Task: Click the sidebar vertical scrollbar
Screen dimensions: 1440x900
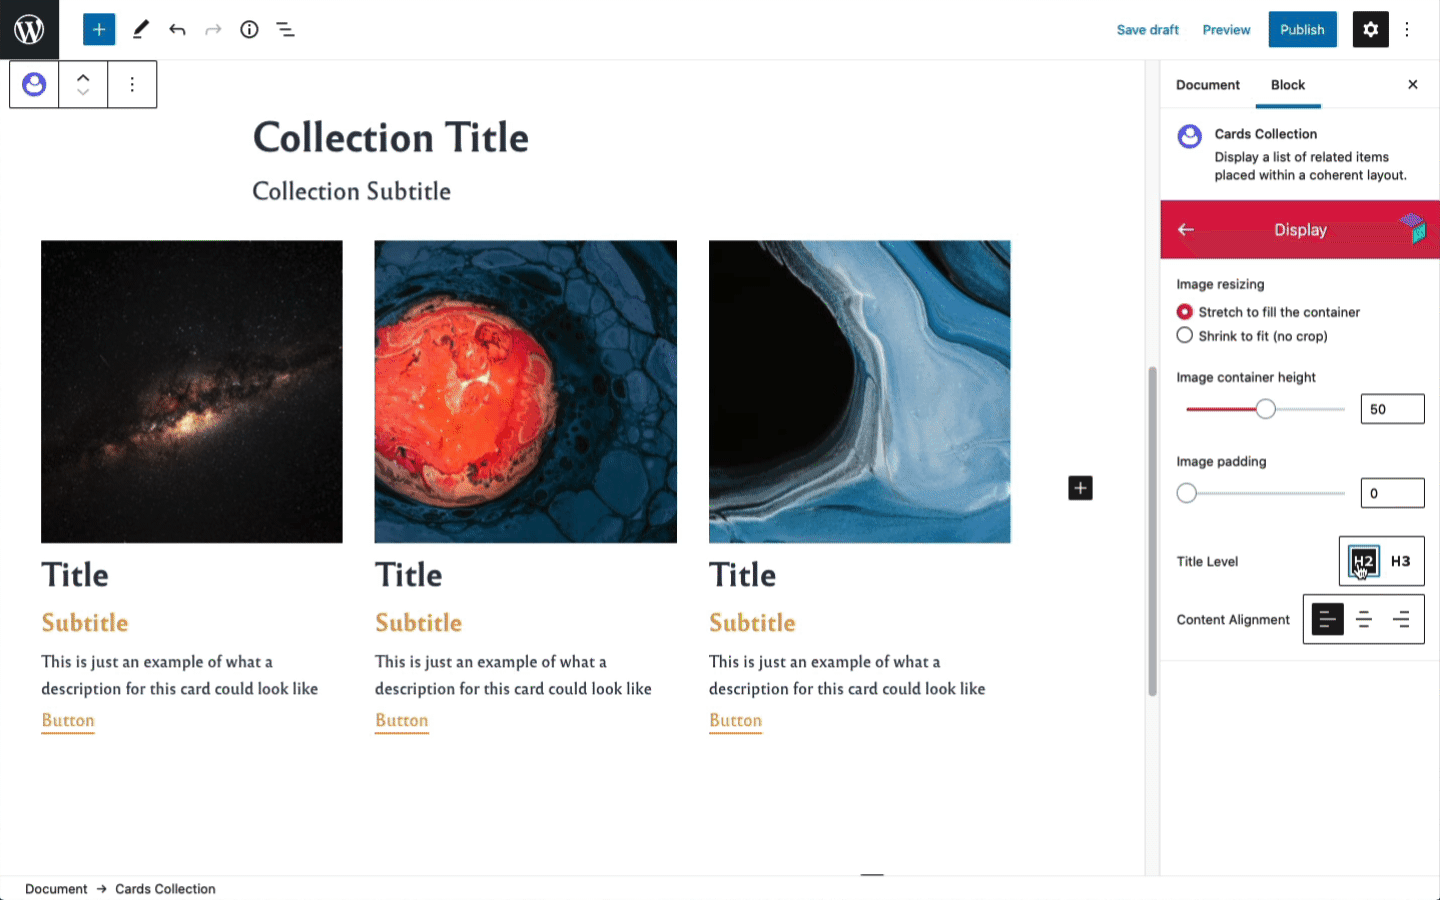Action: pos(1152,531)
